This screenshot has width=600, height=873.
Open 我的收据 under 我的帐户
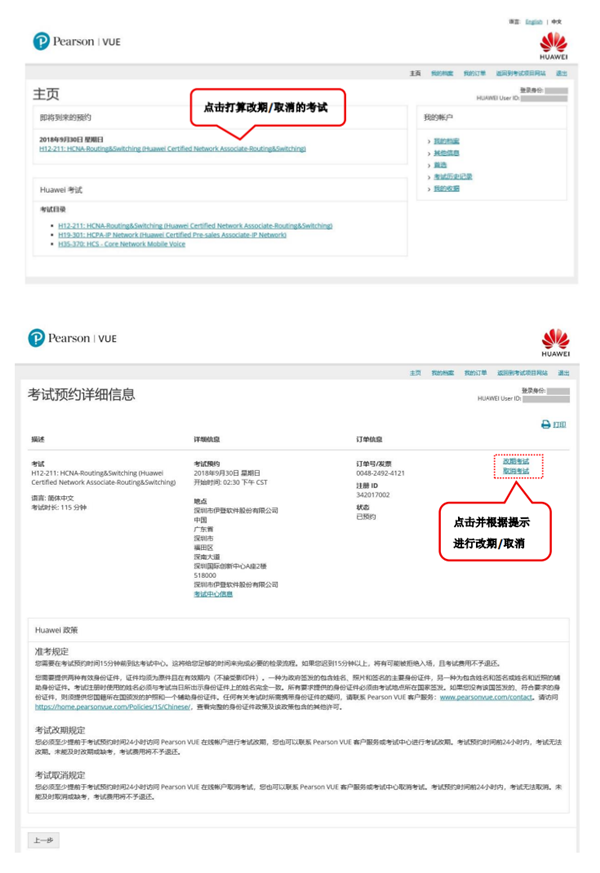coord(446,189)
